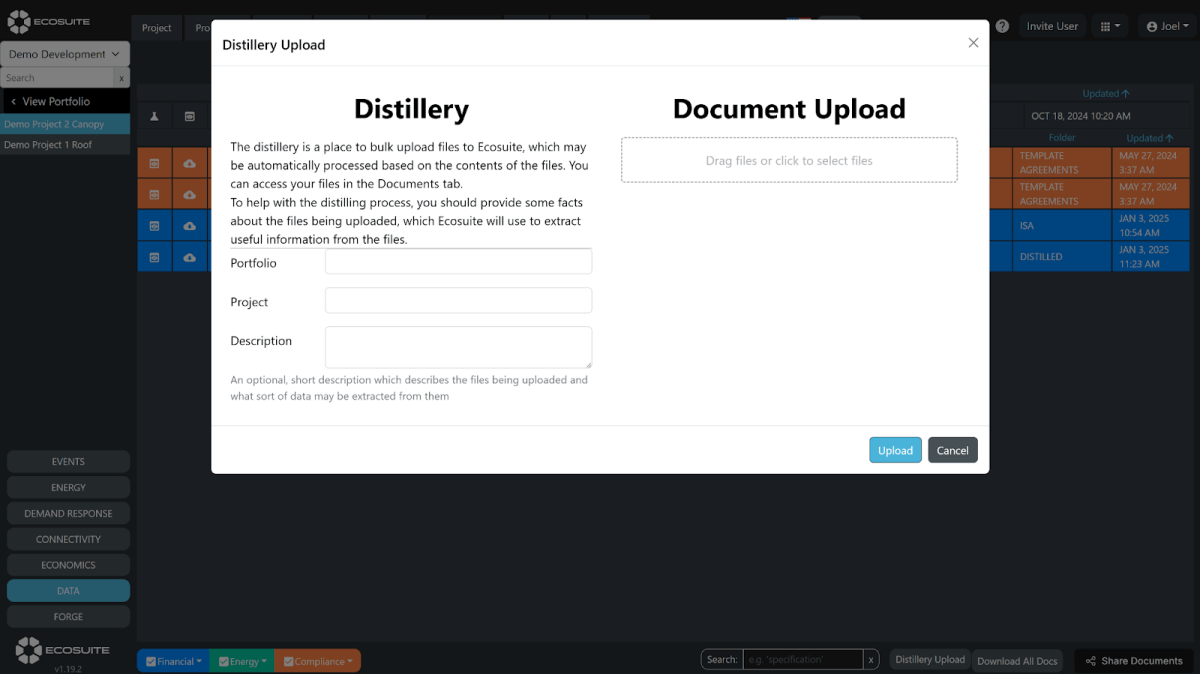Image resolution: width=1200 pixels, height=674 pixels.
Task: Click the drag files drop zone
Action: [789, 160]
